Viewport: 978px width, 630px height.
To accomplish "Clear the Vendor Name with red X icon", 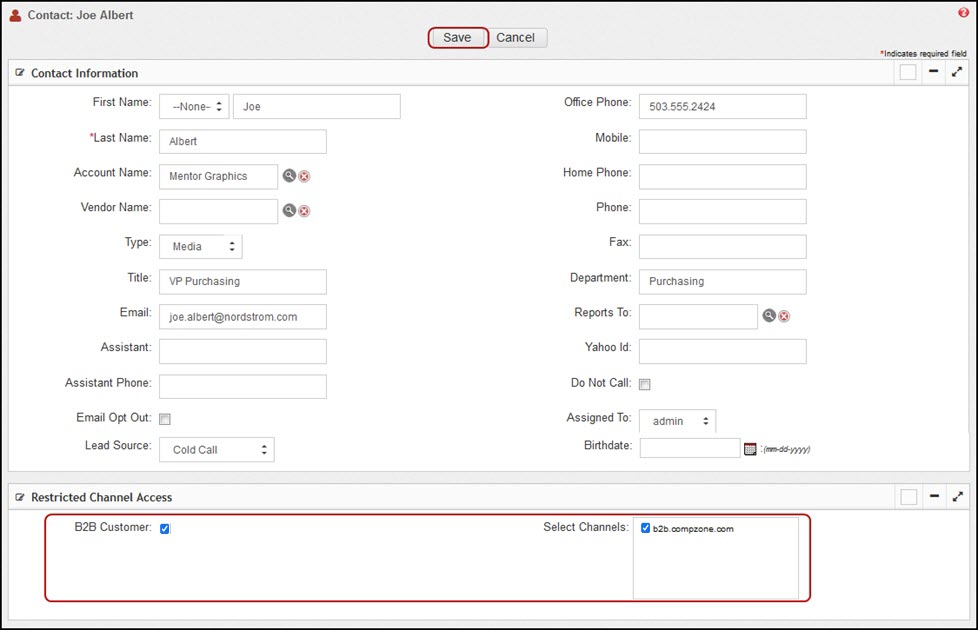I will click(304, 211).
